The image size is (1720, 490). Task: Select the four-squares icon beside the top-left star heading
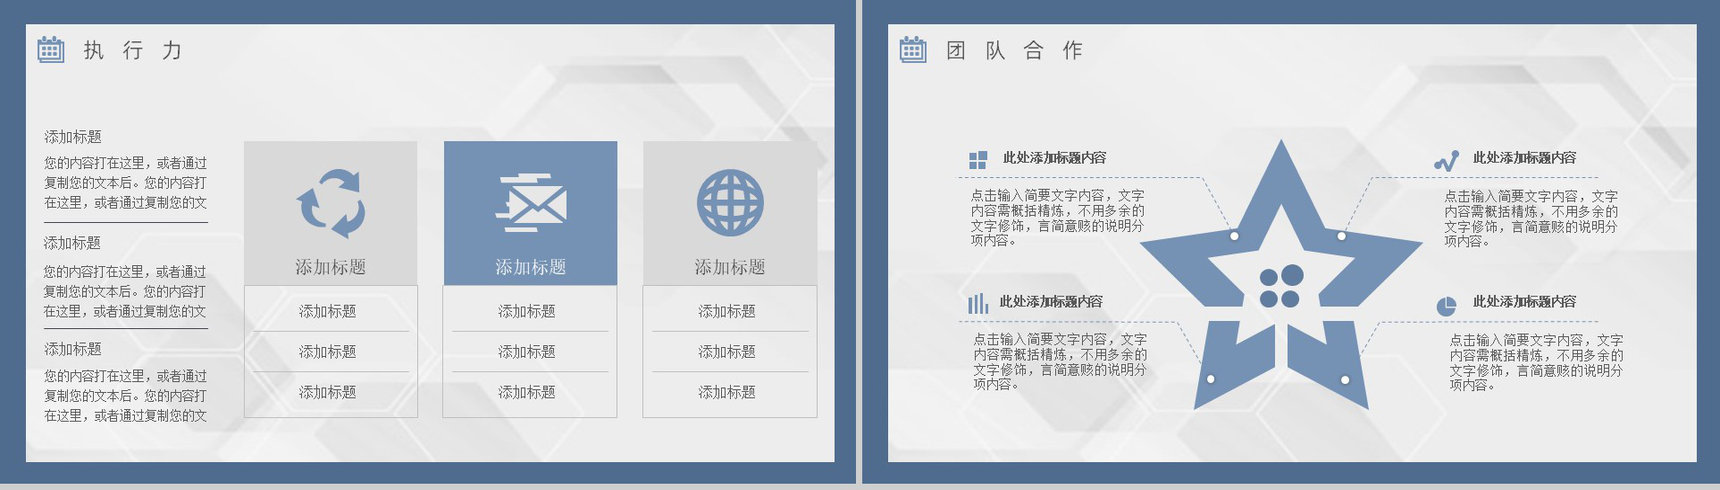point(978,160)
